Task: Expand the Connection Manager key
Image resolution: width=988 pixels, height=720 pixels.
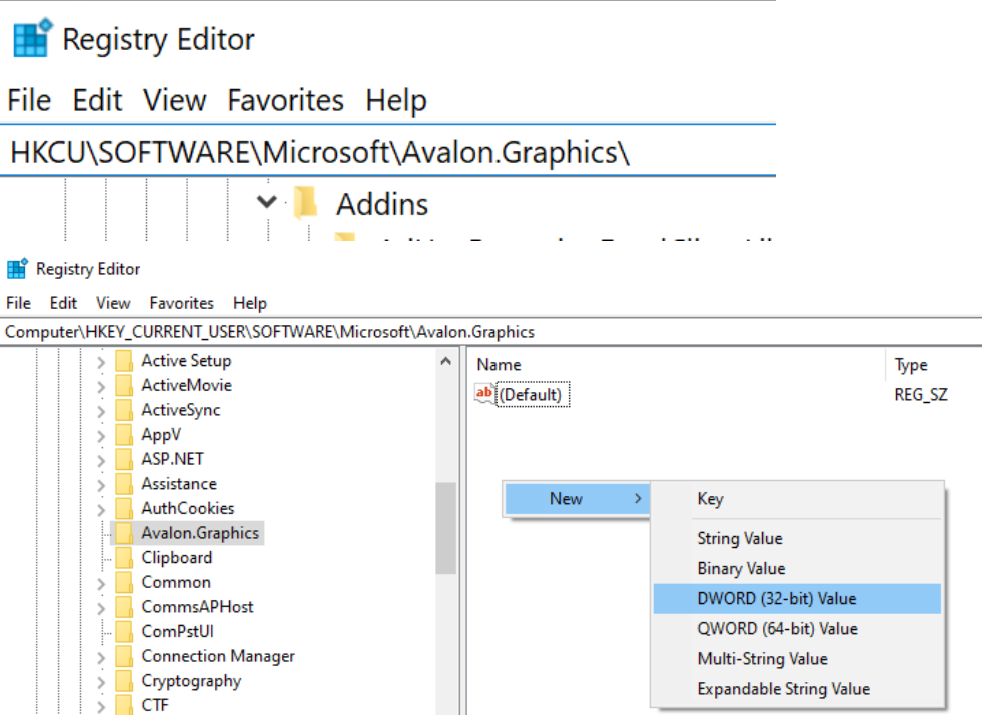Action: tap(101, 657)
